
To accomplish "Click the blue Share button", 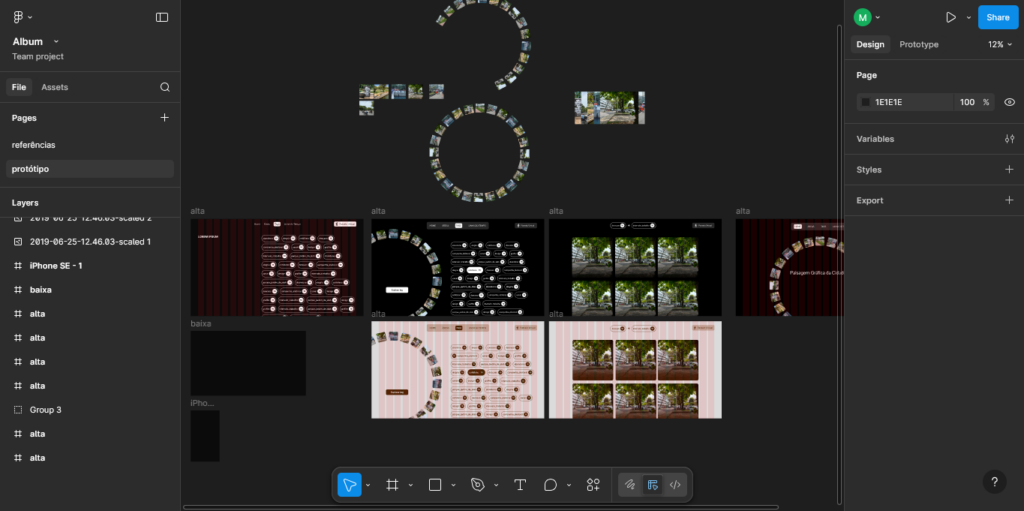I will pos(997,17).
